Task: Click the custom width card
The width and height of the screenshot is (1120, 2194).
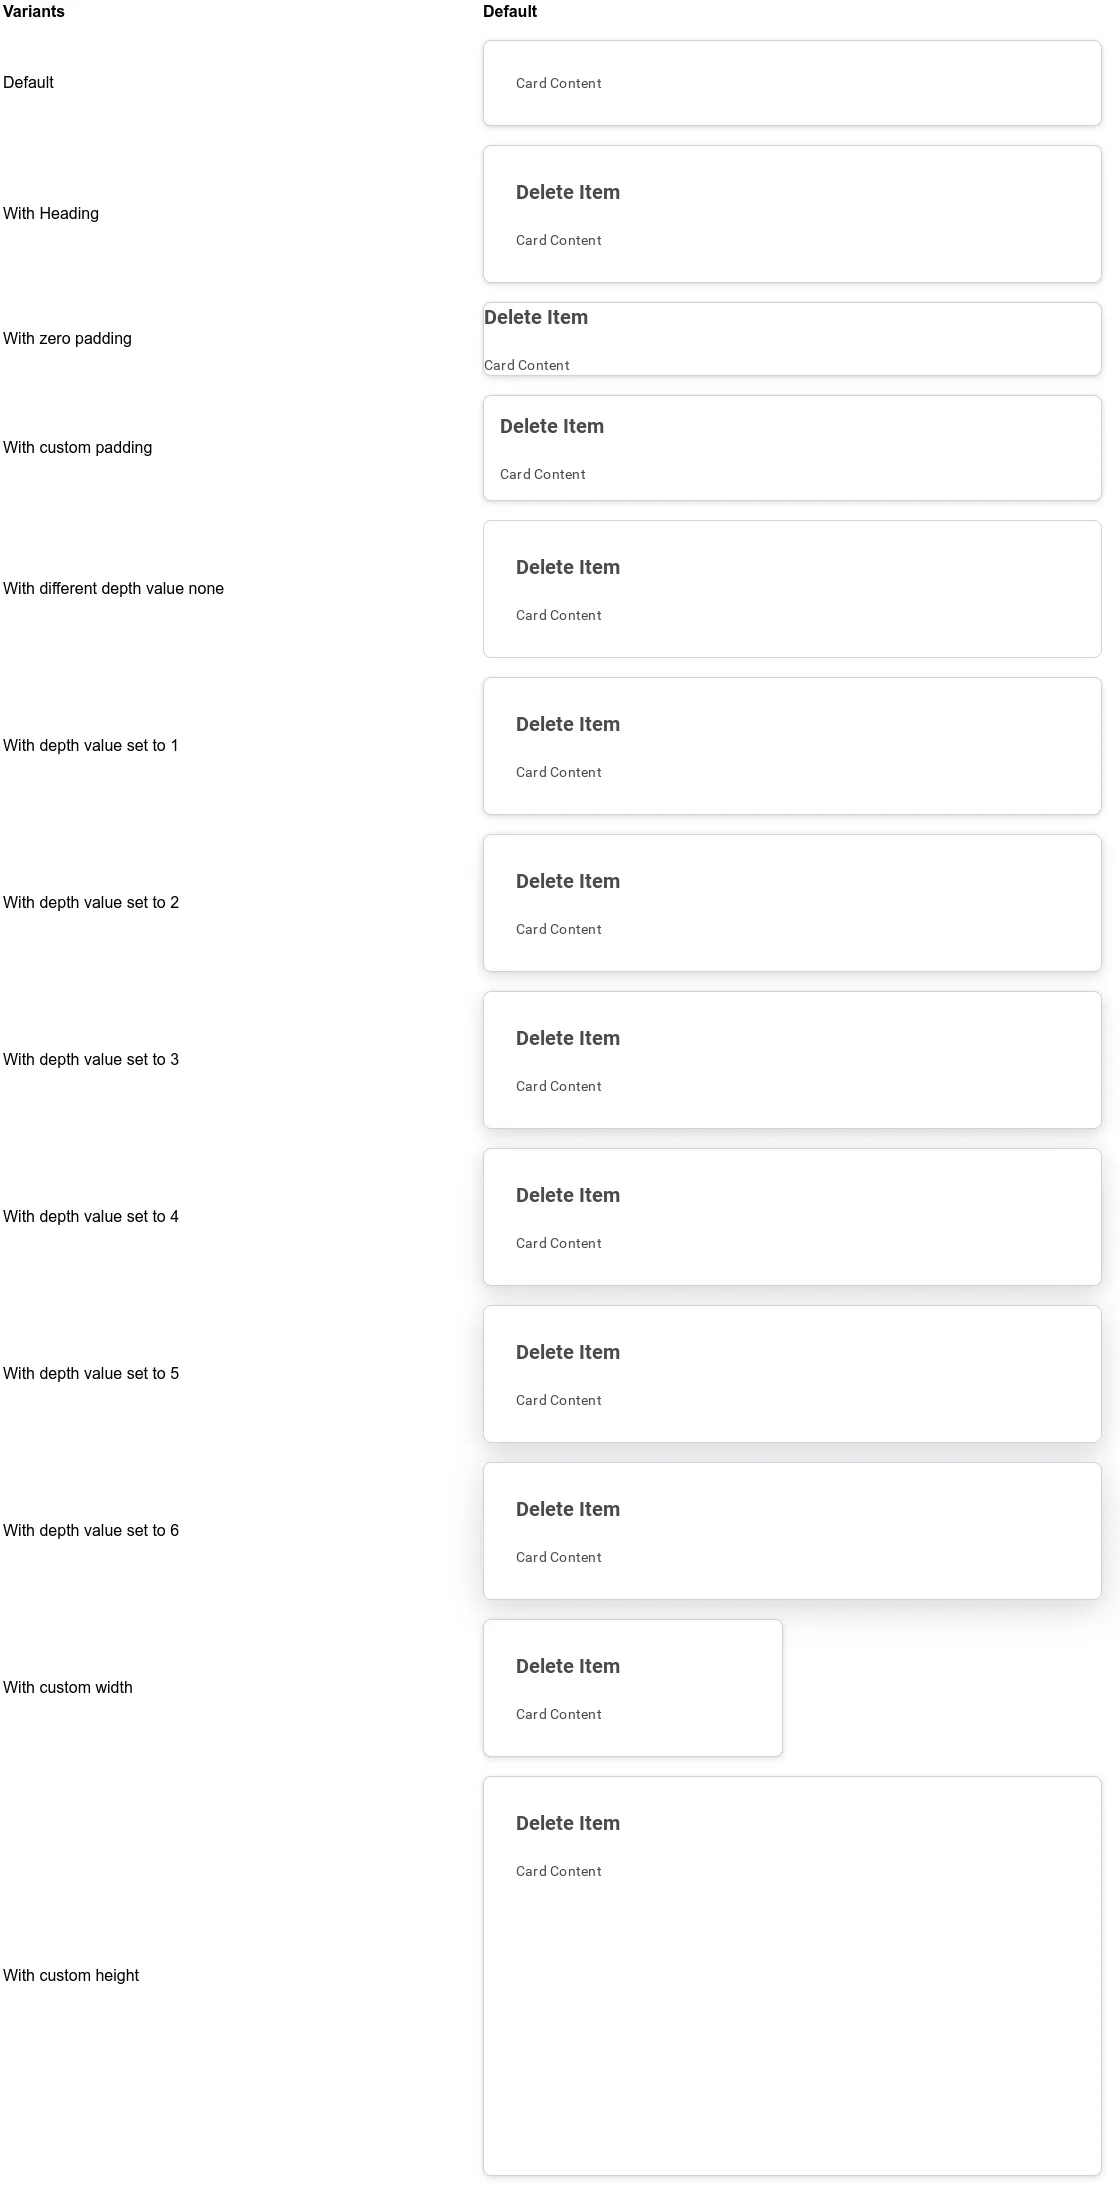Action: coord(633,1688)
